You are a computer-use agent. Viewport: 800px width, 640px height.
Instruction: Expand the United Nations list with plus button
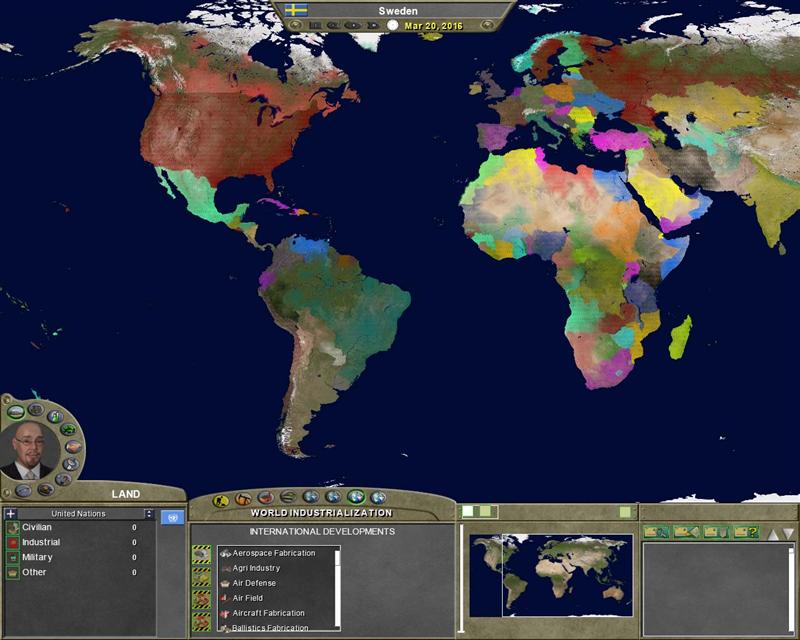(11, 514)
